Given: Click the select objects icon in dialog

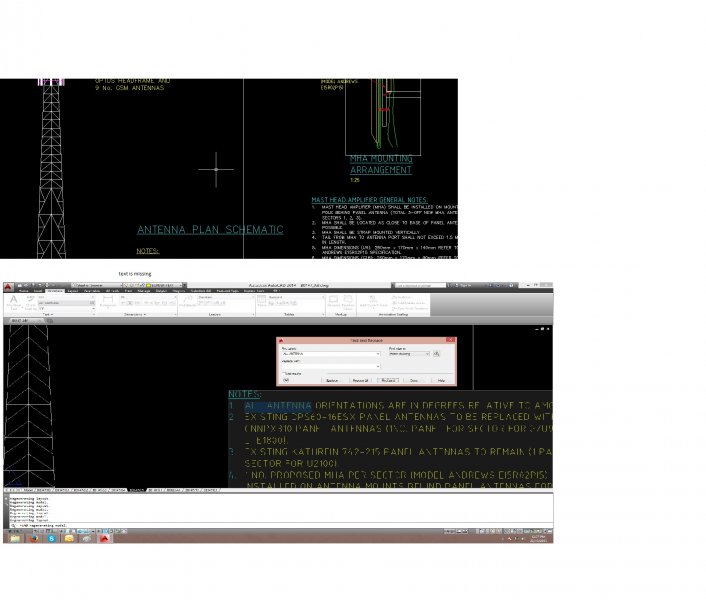Looking at the screenshot, I should pyautogui.click(x=436, y=354).
